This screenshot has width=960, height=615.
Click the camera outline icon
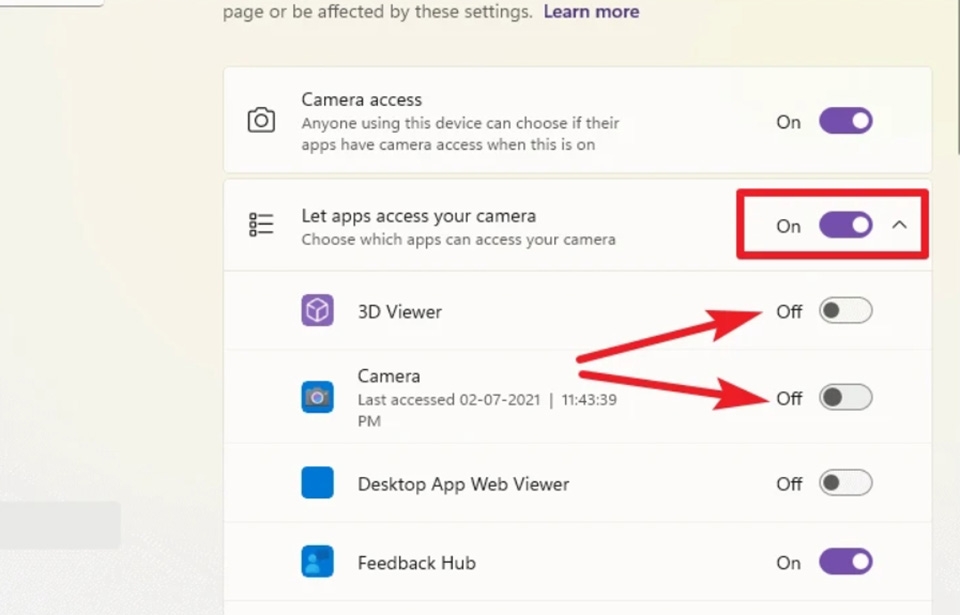tap(261, 120)
